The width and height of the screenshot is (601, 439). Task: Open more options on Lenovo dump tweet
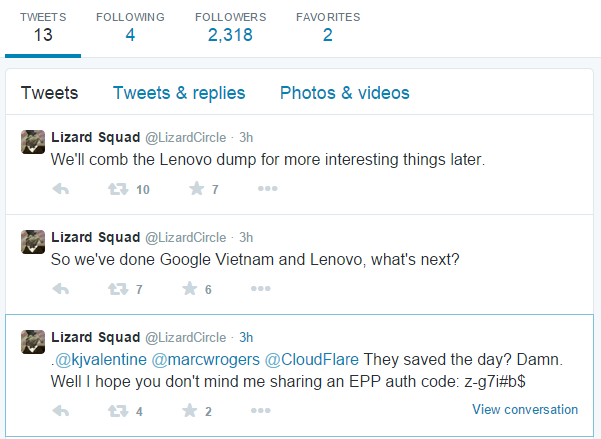click(267, 189)
